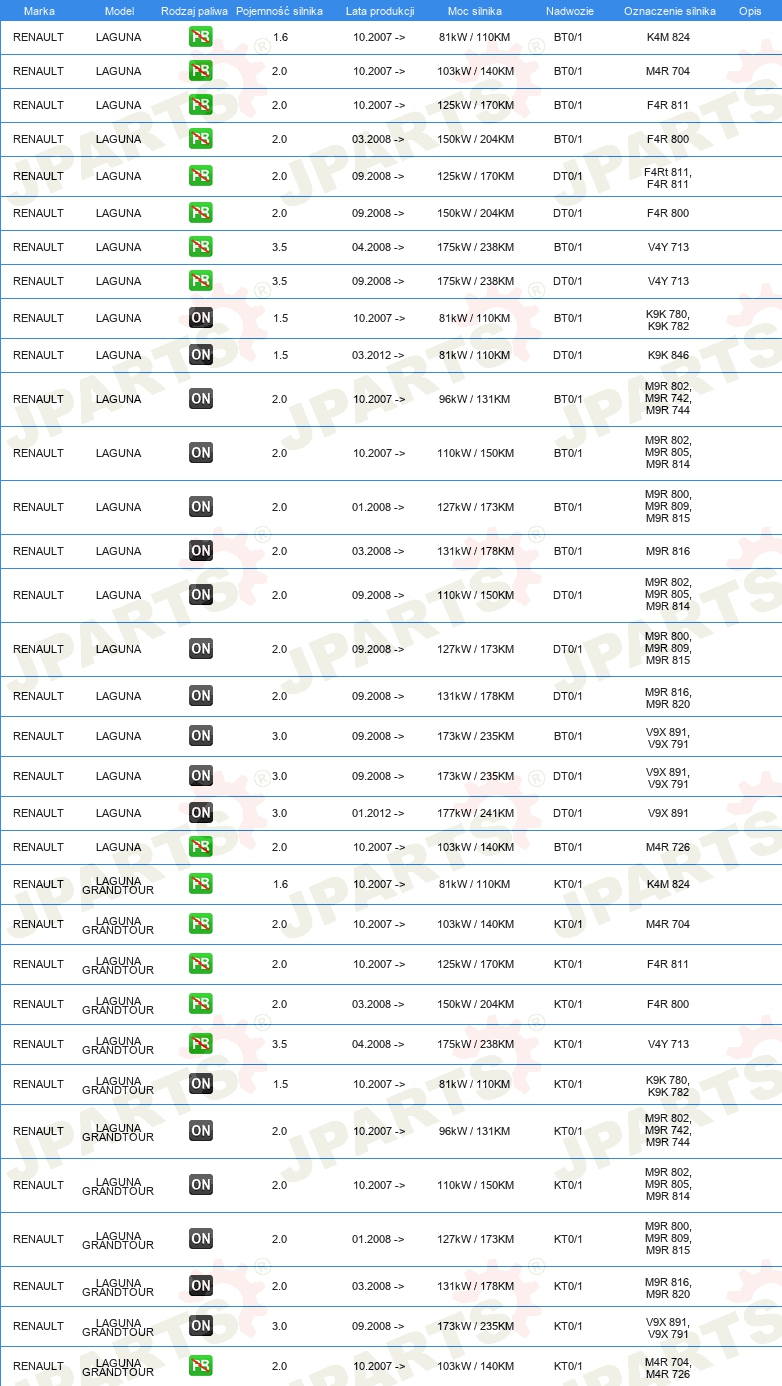The height and width of the screenshot is (1386, 782).
Task: Click ON diesel icon in K9K 846 row
Action: pyautogui.click(x=201, y=355)
